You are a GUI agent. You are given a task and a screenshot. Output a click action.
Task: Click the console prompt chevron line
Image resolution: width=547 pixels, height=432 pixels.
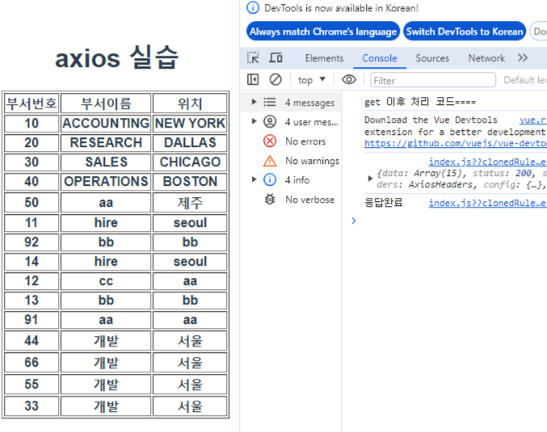coord(354,221)
